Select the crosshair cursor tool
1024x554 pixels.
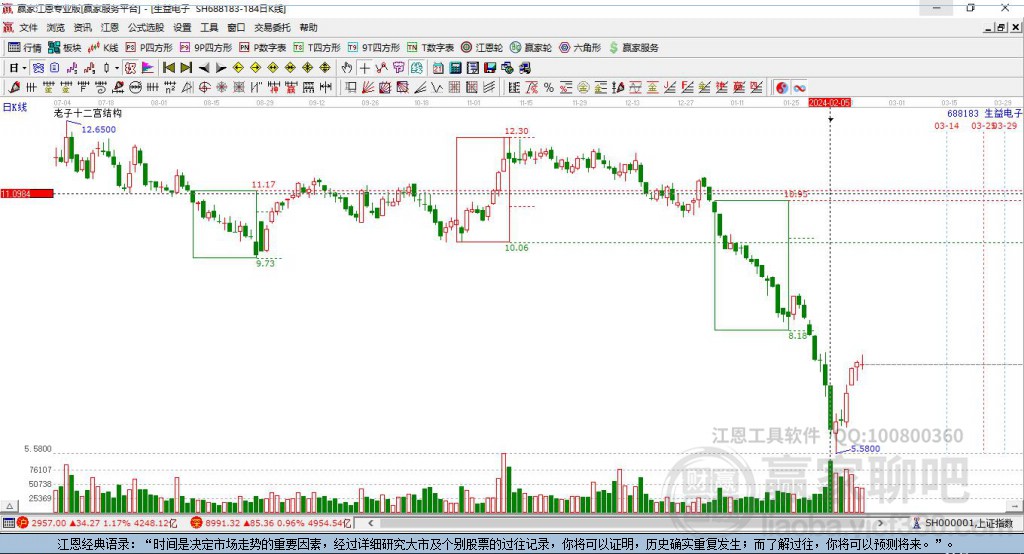(364, 68)
